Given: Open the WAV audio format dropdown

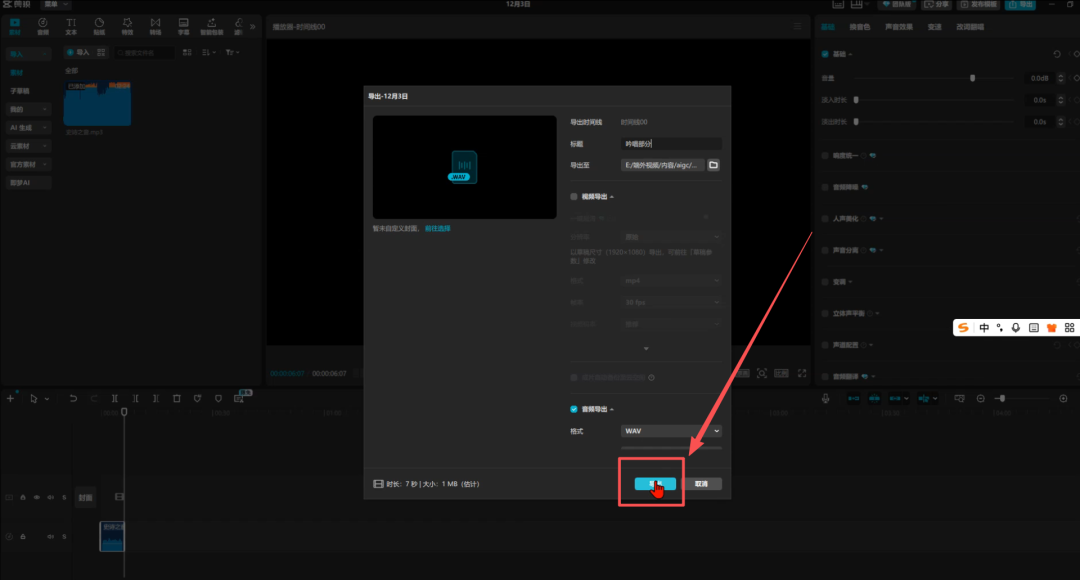Looking at the screenshot, I should pos(670,431).
